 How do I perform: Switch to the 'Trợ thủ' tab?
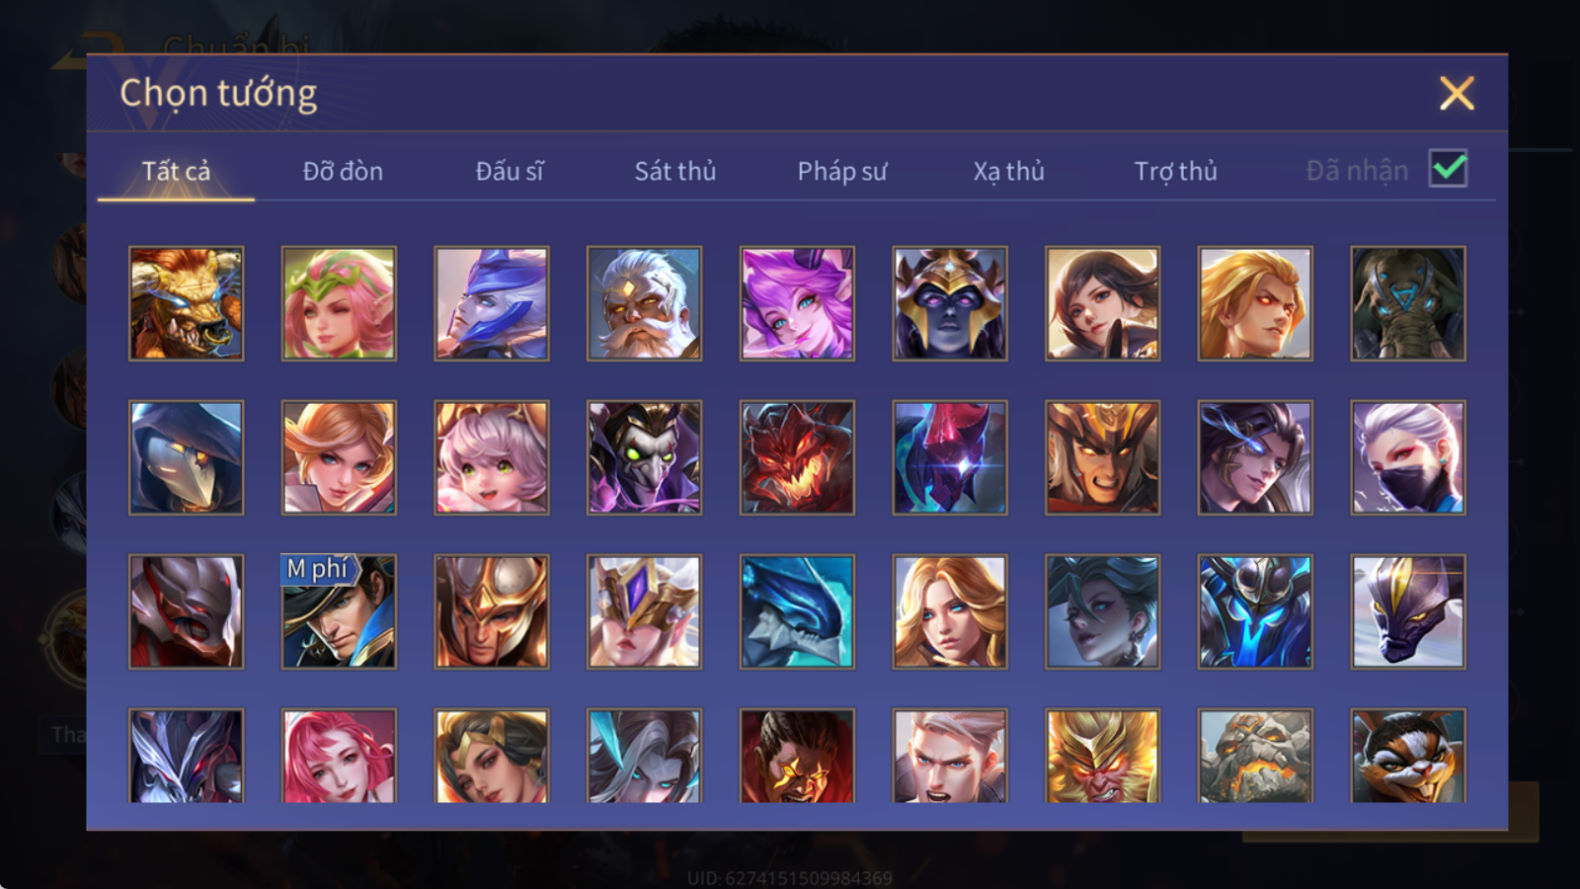point(1176,171)
